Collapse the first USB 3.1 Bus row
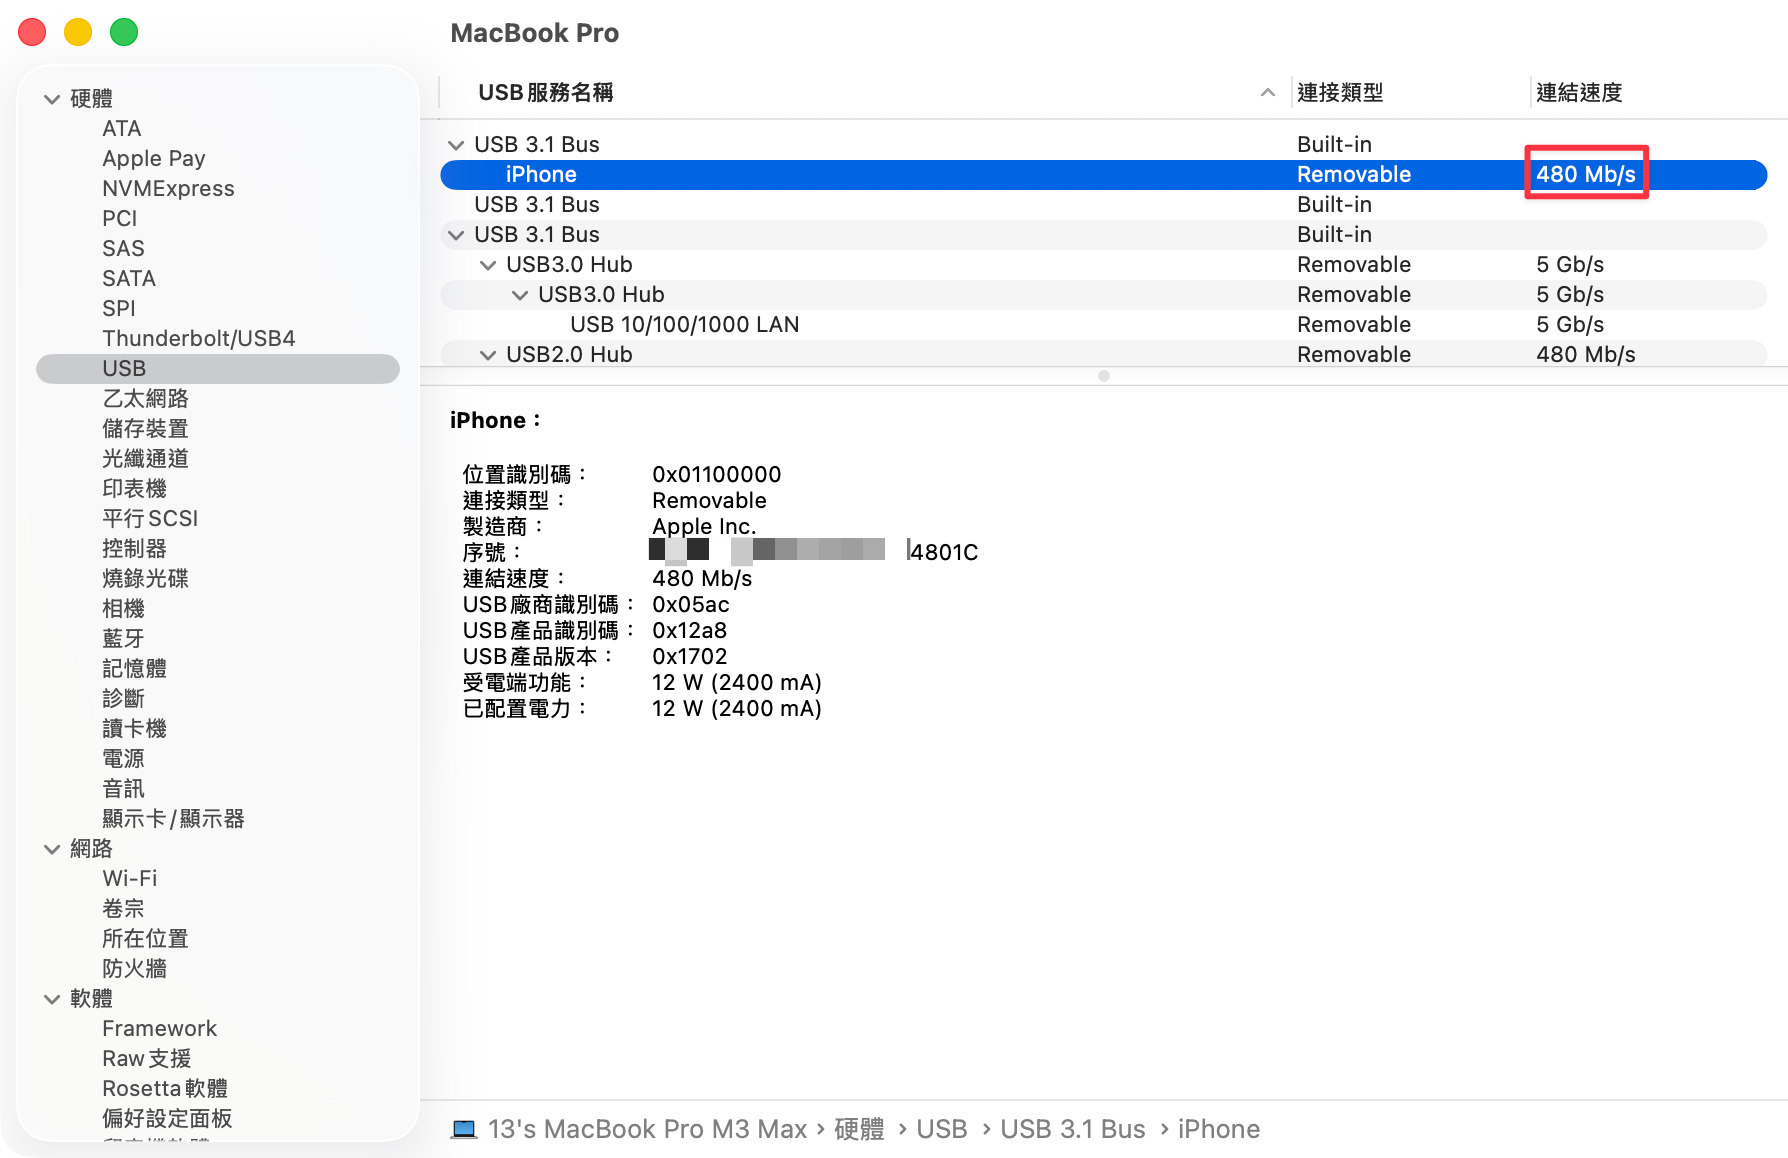 456,145
